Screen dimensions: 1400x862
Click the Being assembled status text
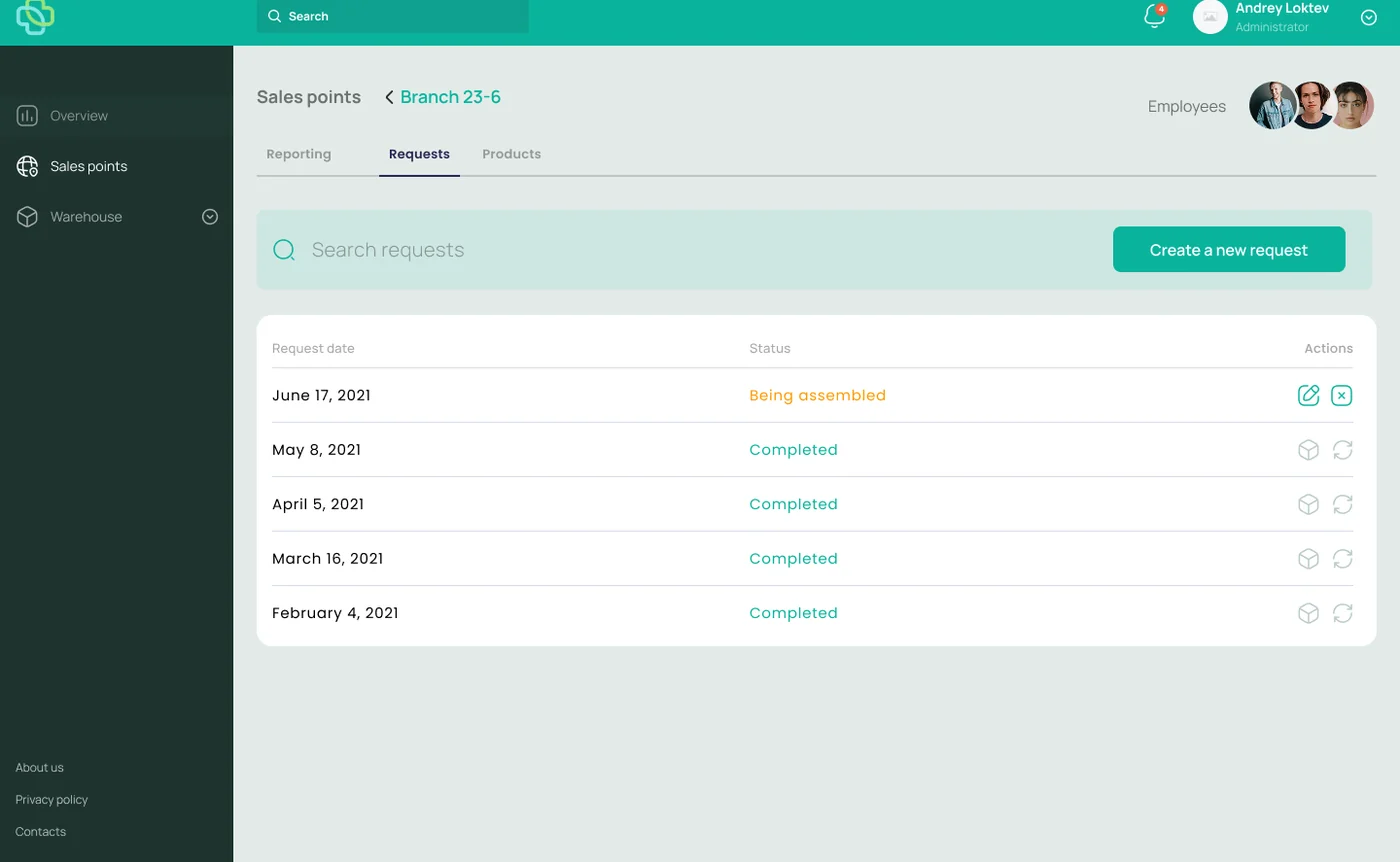coord(817,395)
